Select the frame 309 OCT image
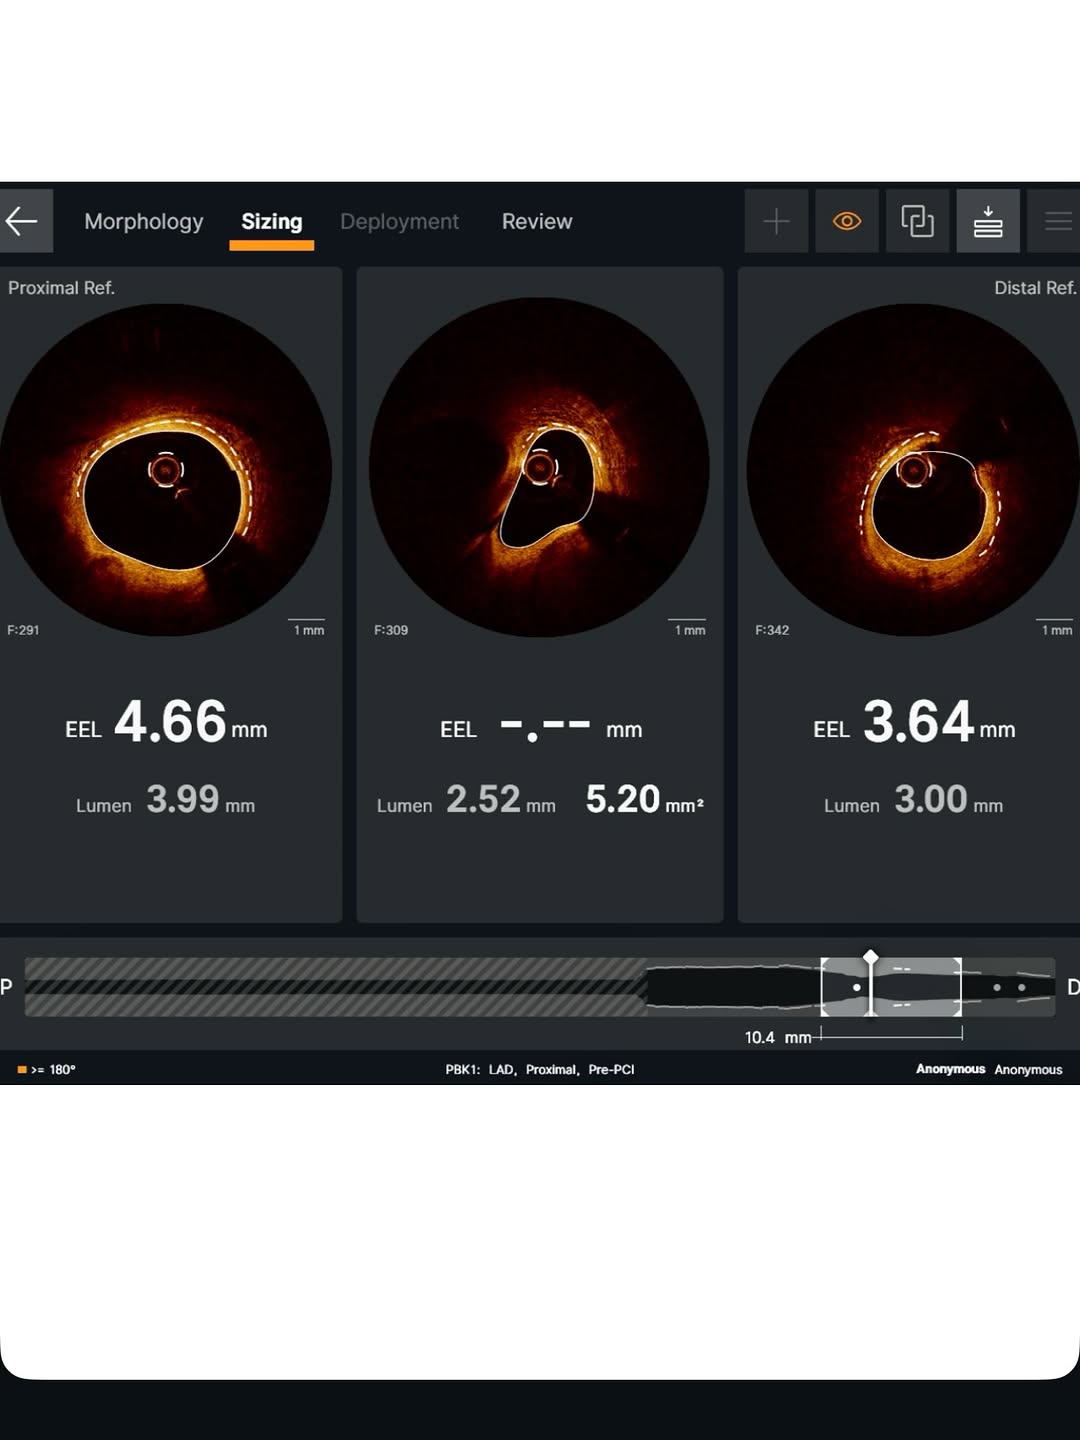Image resolution: width=1080 pixels, height=1440 pixels. pyautogui.click(x=539, y=467)
